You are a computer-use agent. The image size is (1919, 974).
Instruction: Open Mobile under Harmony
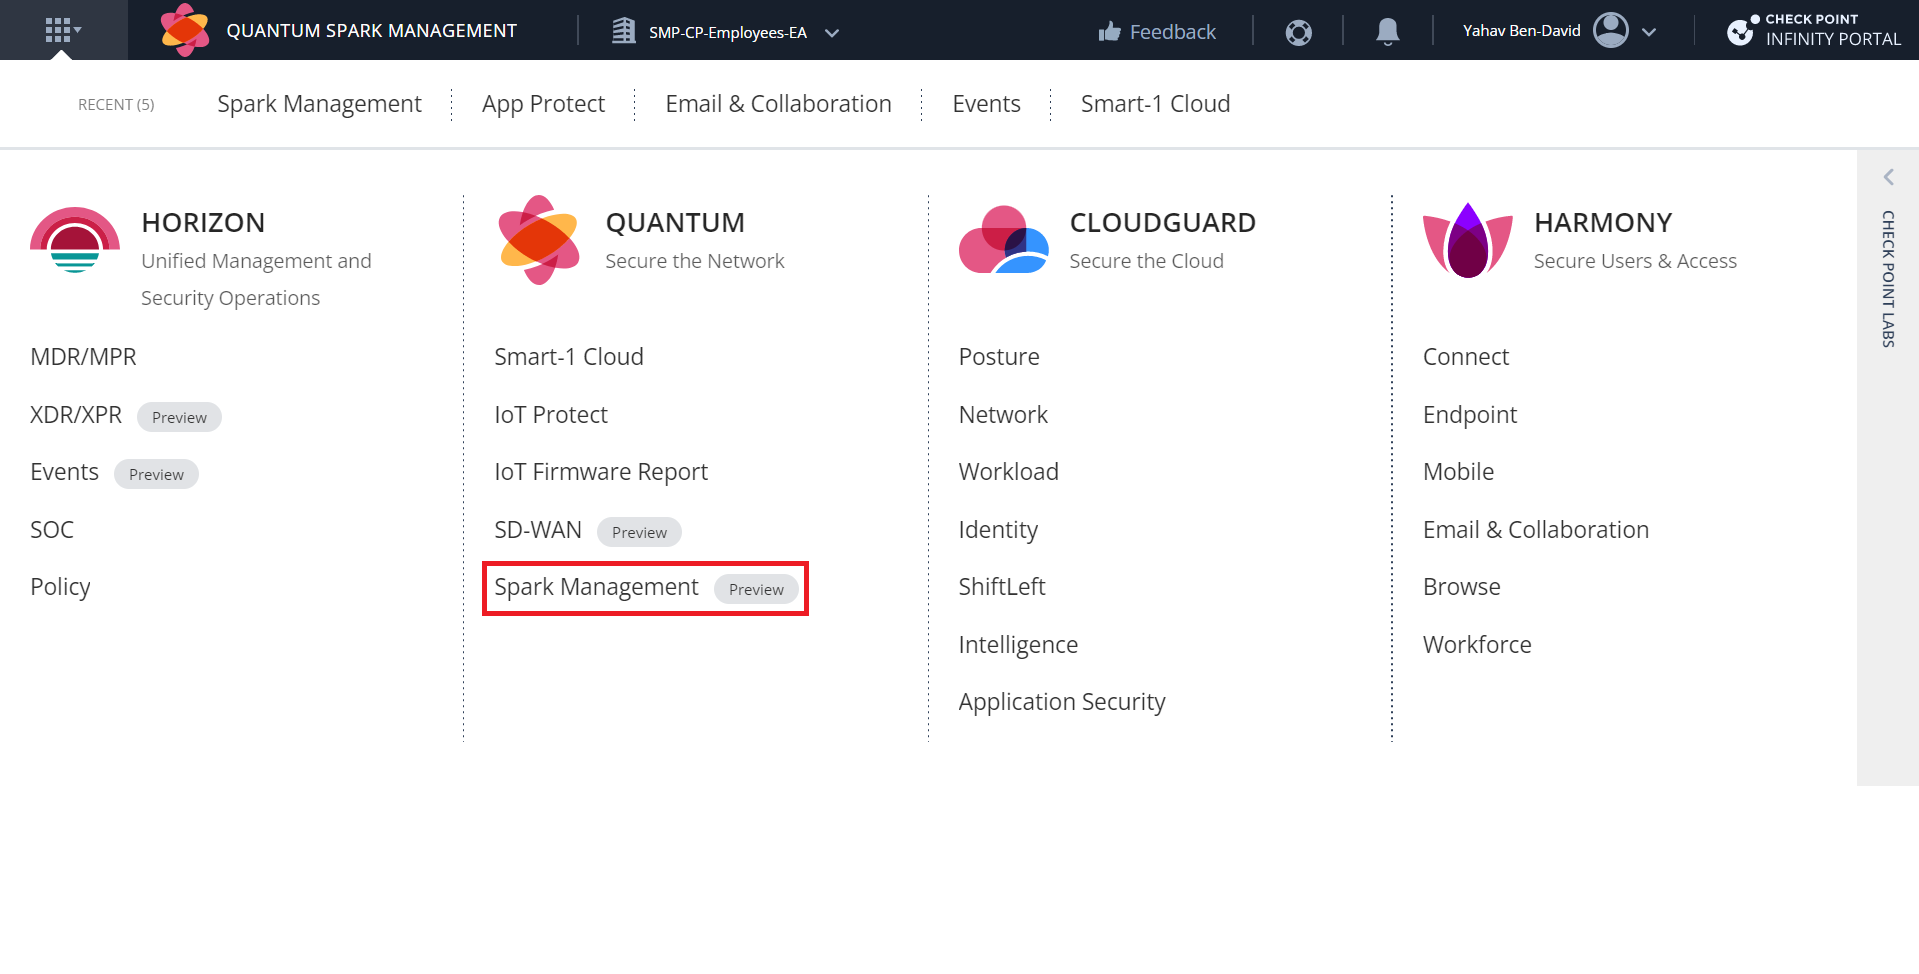[x=1458, y=472]
